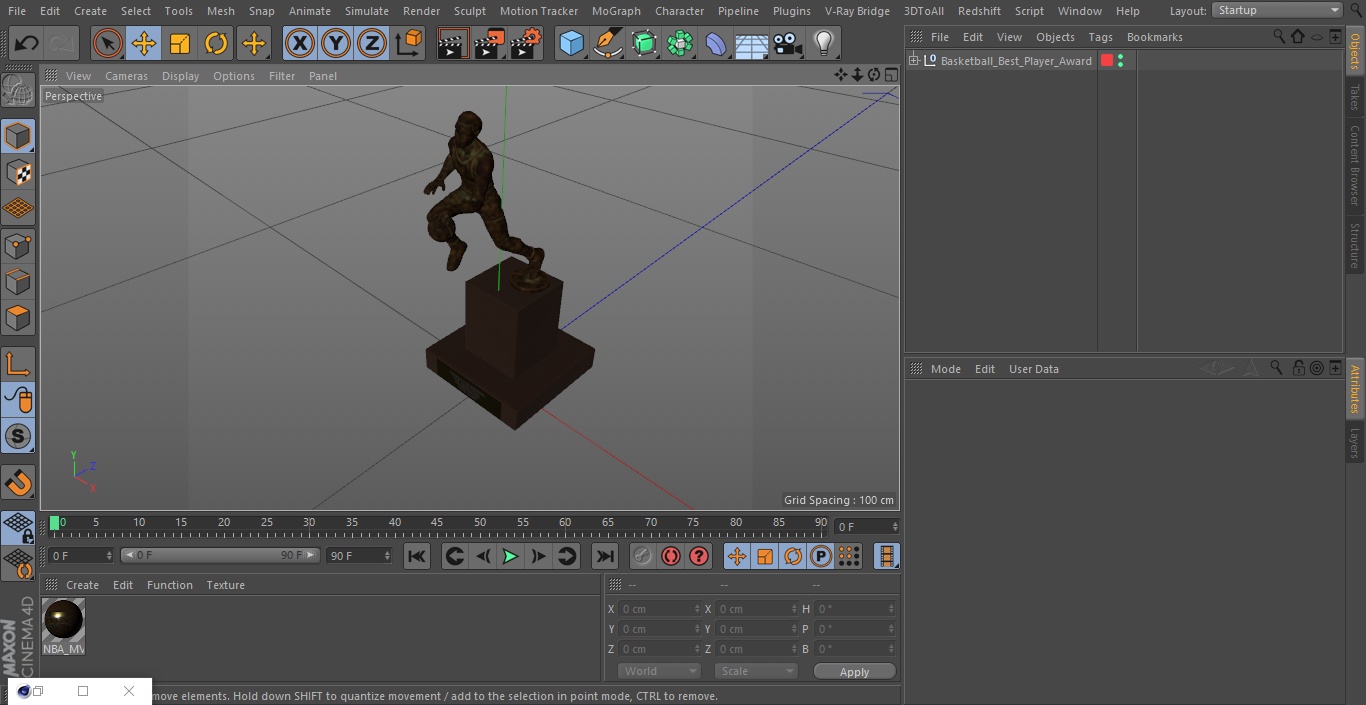Open the World coordinate dropdown
This screenshot has height=705, width=1366.
coord(659,671)
